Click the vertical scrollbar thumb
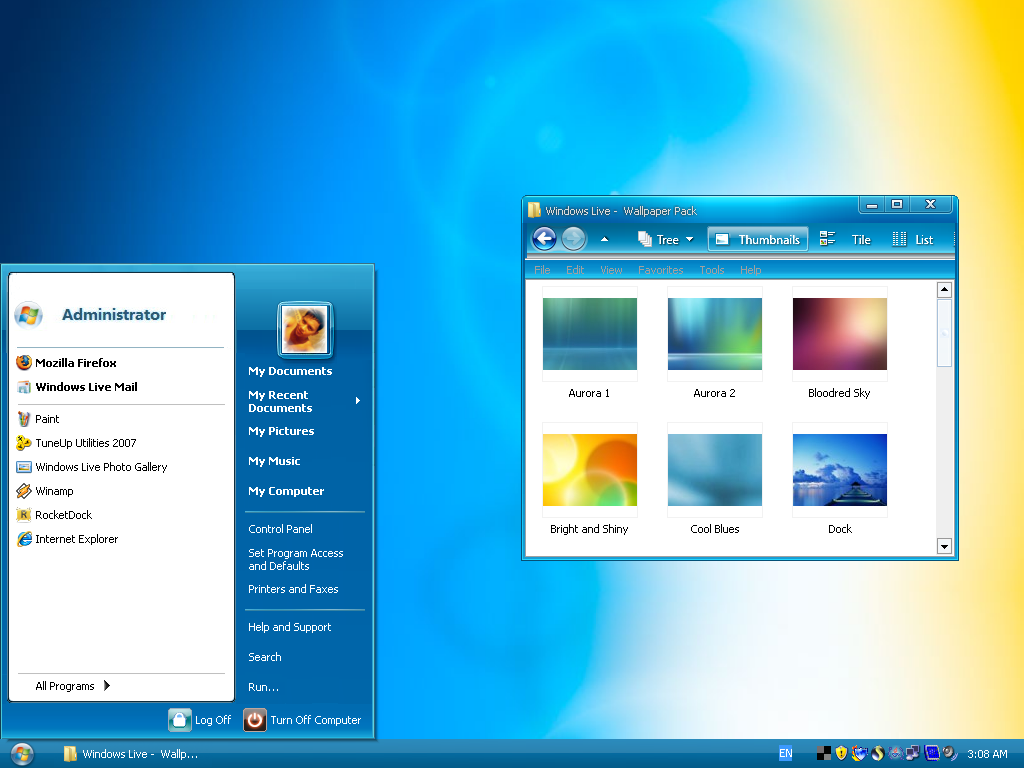 pyautogui.click(x=944, y=333)
